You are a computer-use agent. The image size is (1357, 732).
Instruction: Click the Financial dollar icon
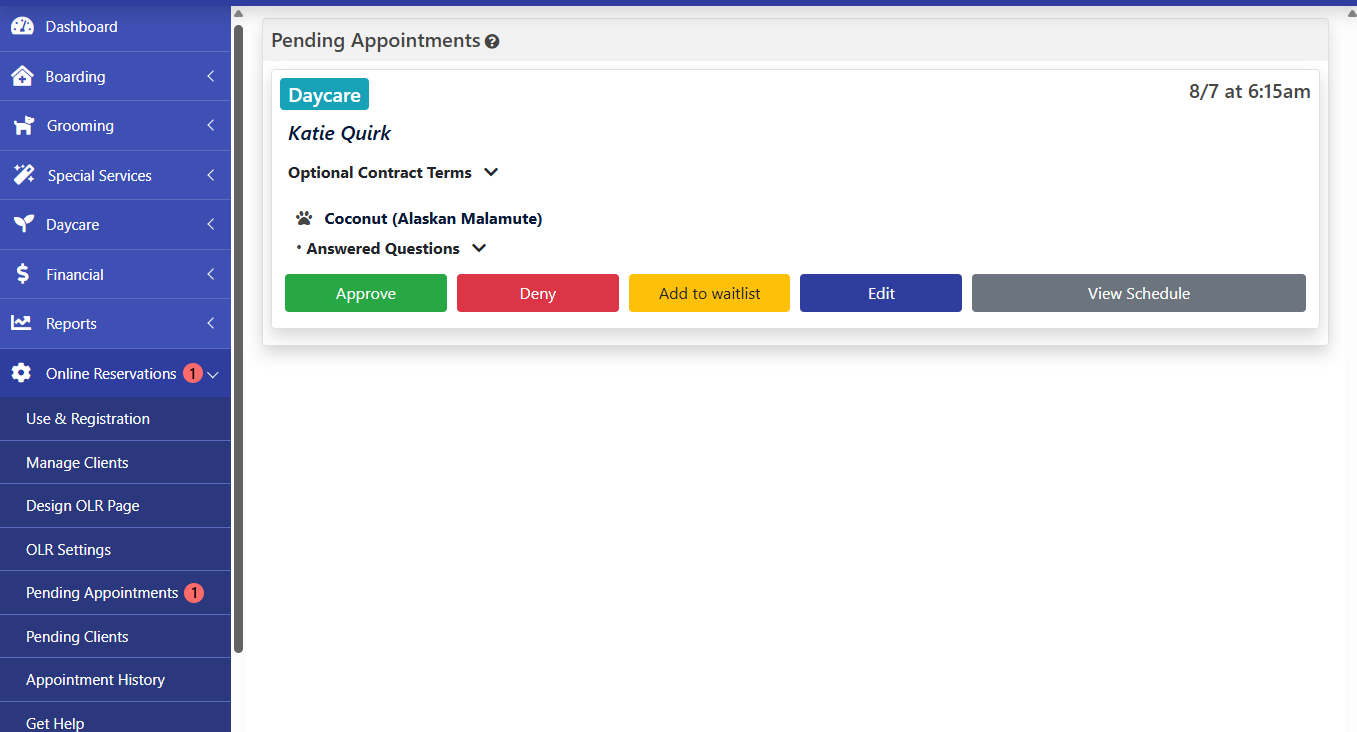tap(23, 274)
